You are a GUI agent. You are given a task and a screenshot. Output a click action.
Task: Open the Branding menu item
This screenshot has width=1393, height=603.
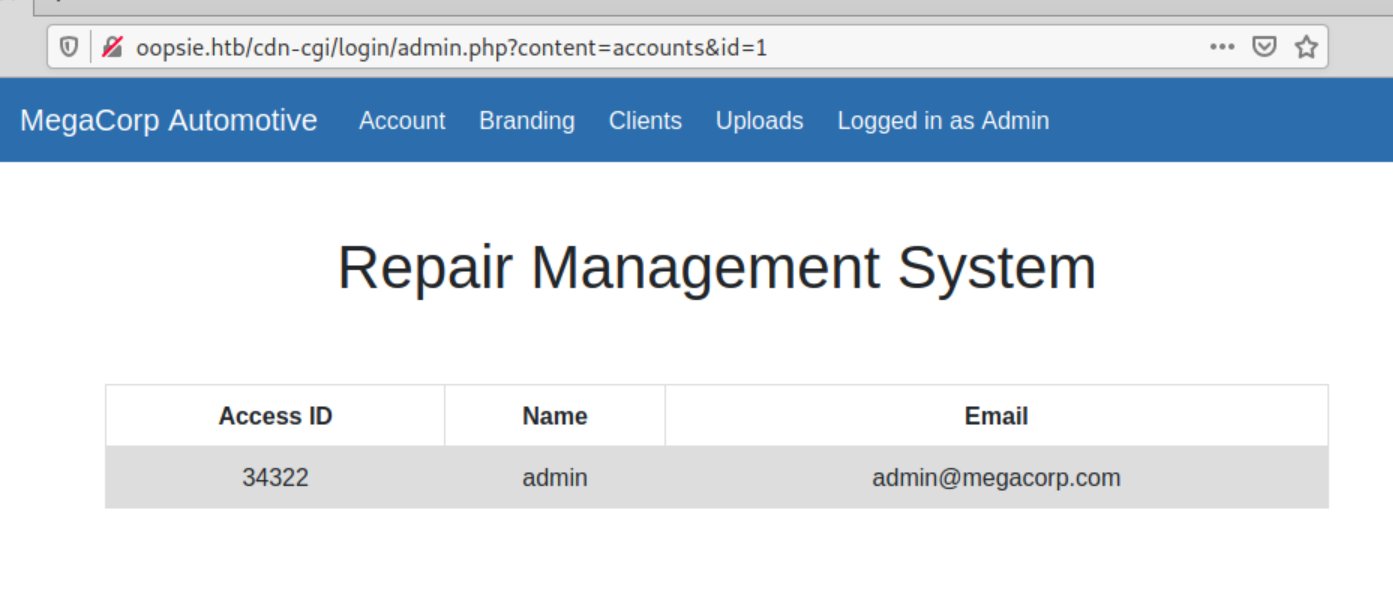pos(527,121)
